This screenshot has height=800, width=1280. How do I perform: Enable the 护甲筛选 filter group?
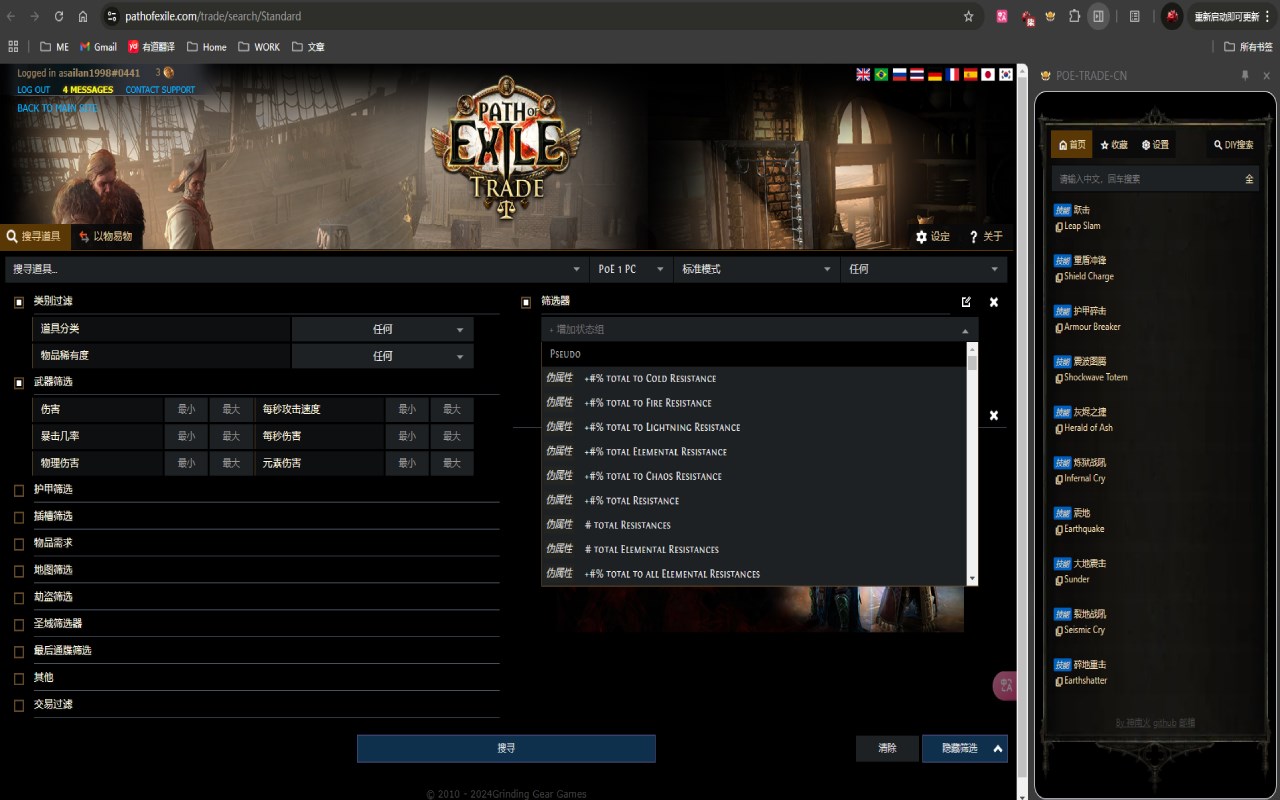(19, 490)
